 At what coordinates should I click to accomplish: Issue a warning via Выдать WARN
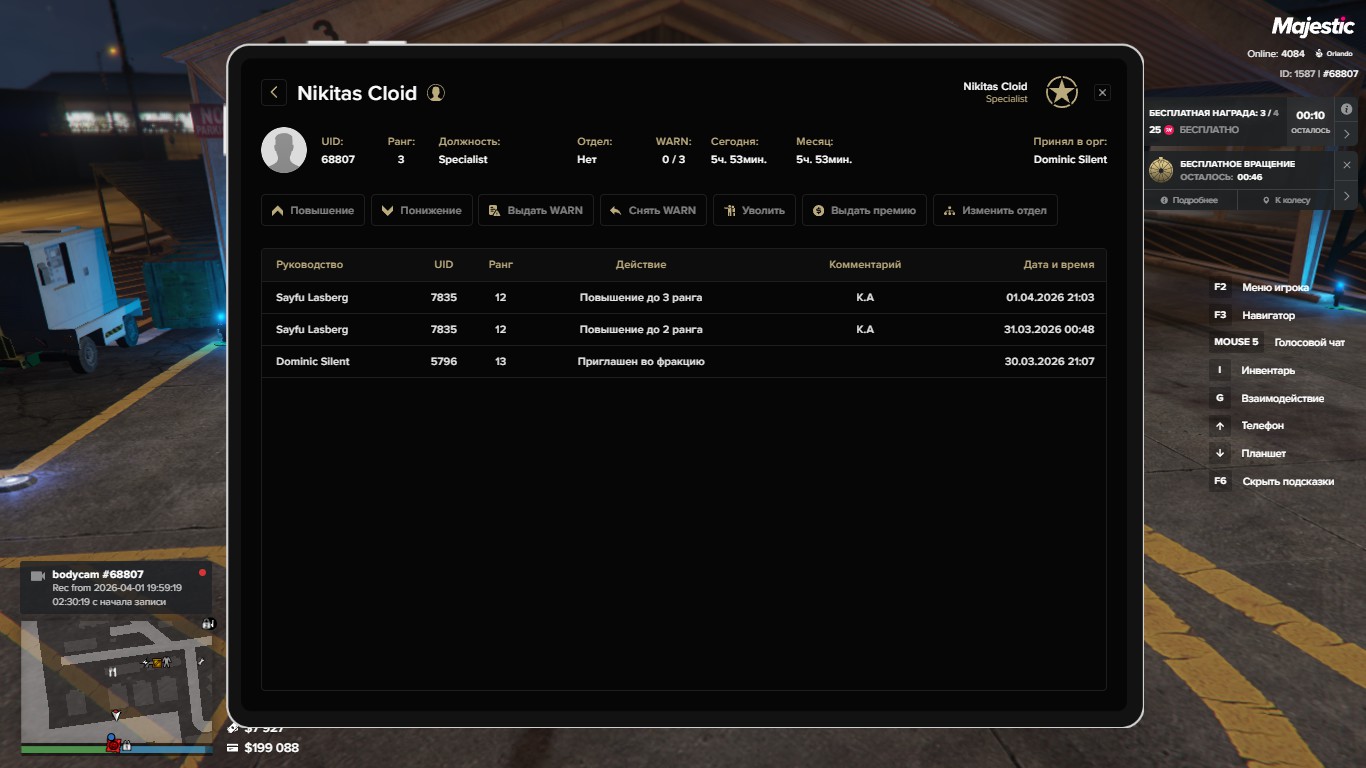click(535, 211)
